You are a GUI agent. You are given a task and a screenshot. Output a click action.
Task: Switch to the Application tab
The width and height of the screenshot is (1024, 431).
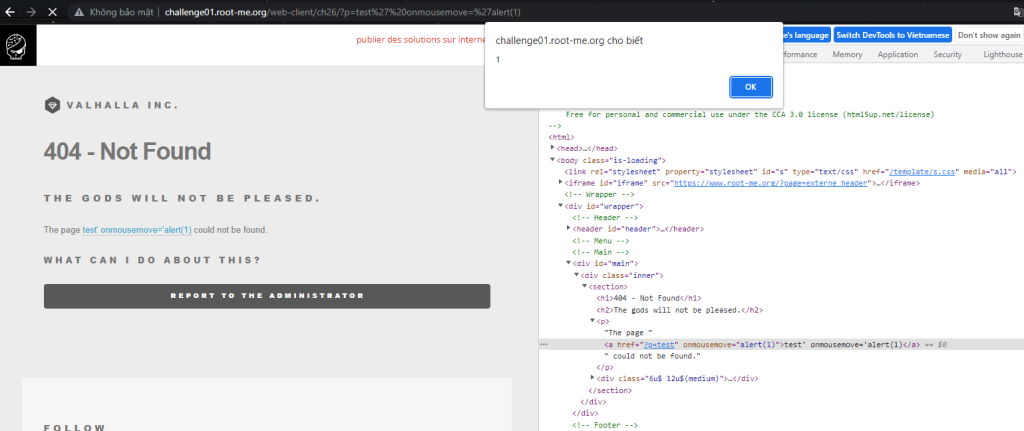(x=897, y=55)
